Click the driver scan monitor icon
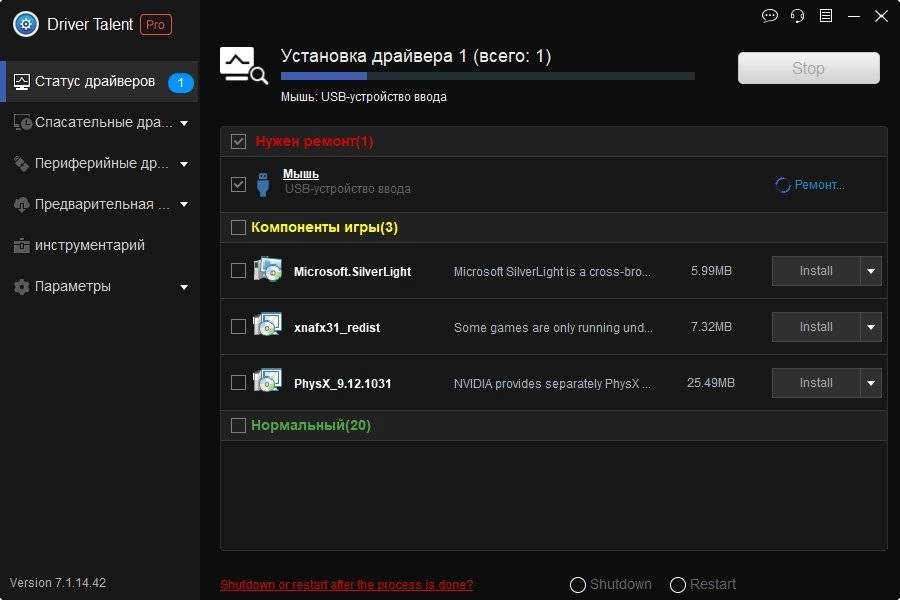 pyautogui.click(x=243, y=65)
